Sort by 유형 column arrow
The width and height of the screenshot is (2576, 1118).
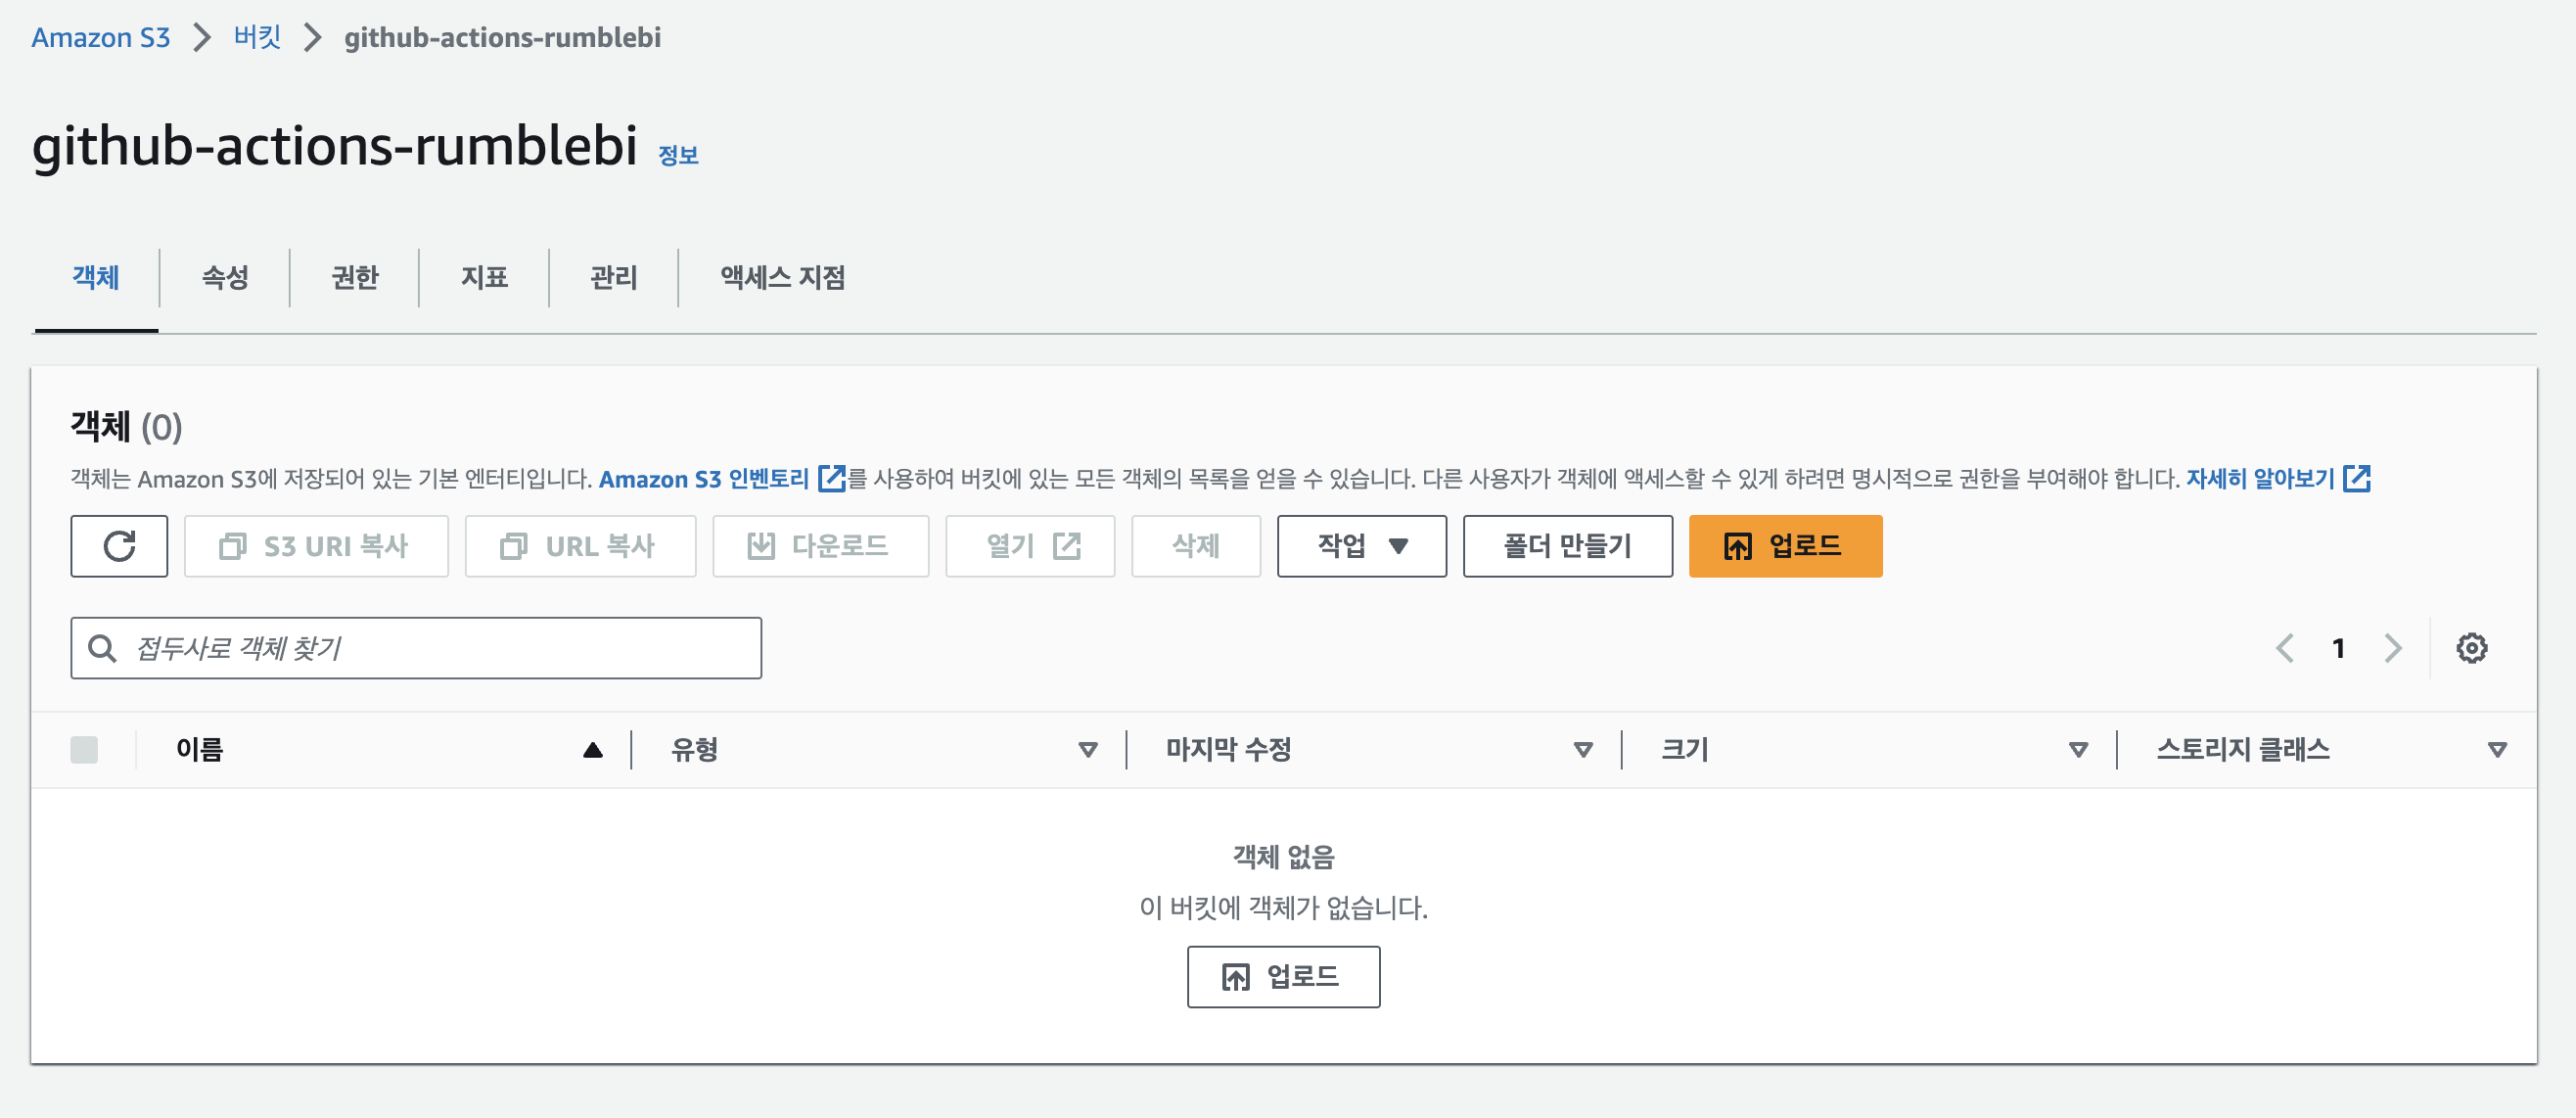(1088, 750)
